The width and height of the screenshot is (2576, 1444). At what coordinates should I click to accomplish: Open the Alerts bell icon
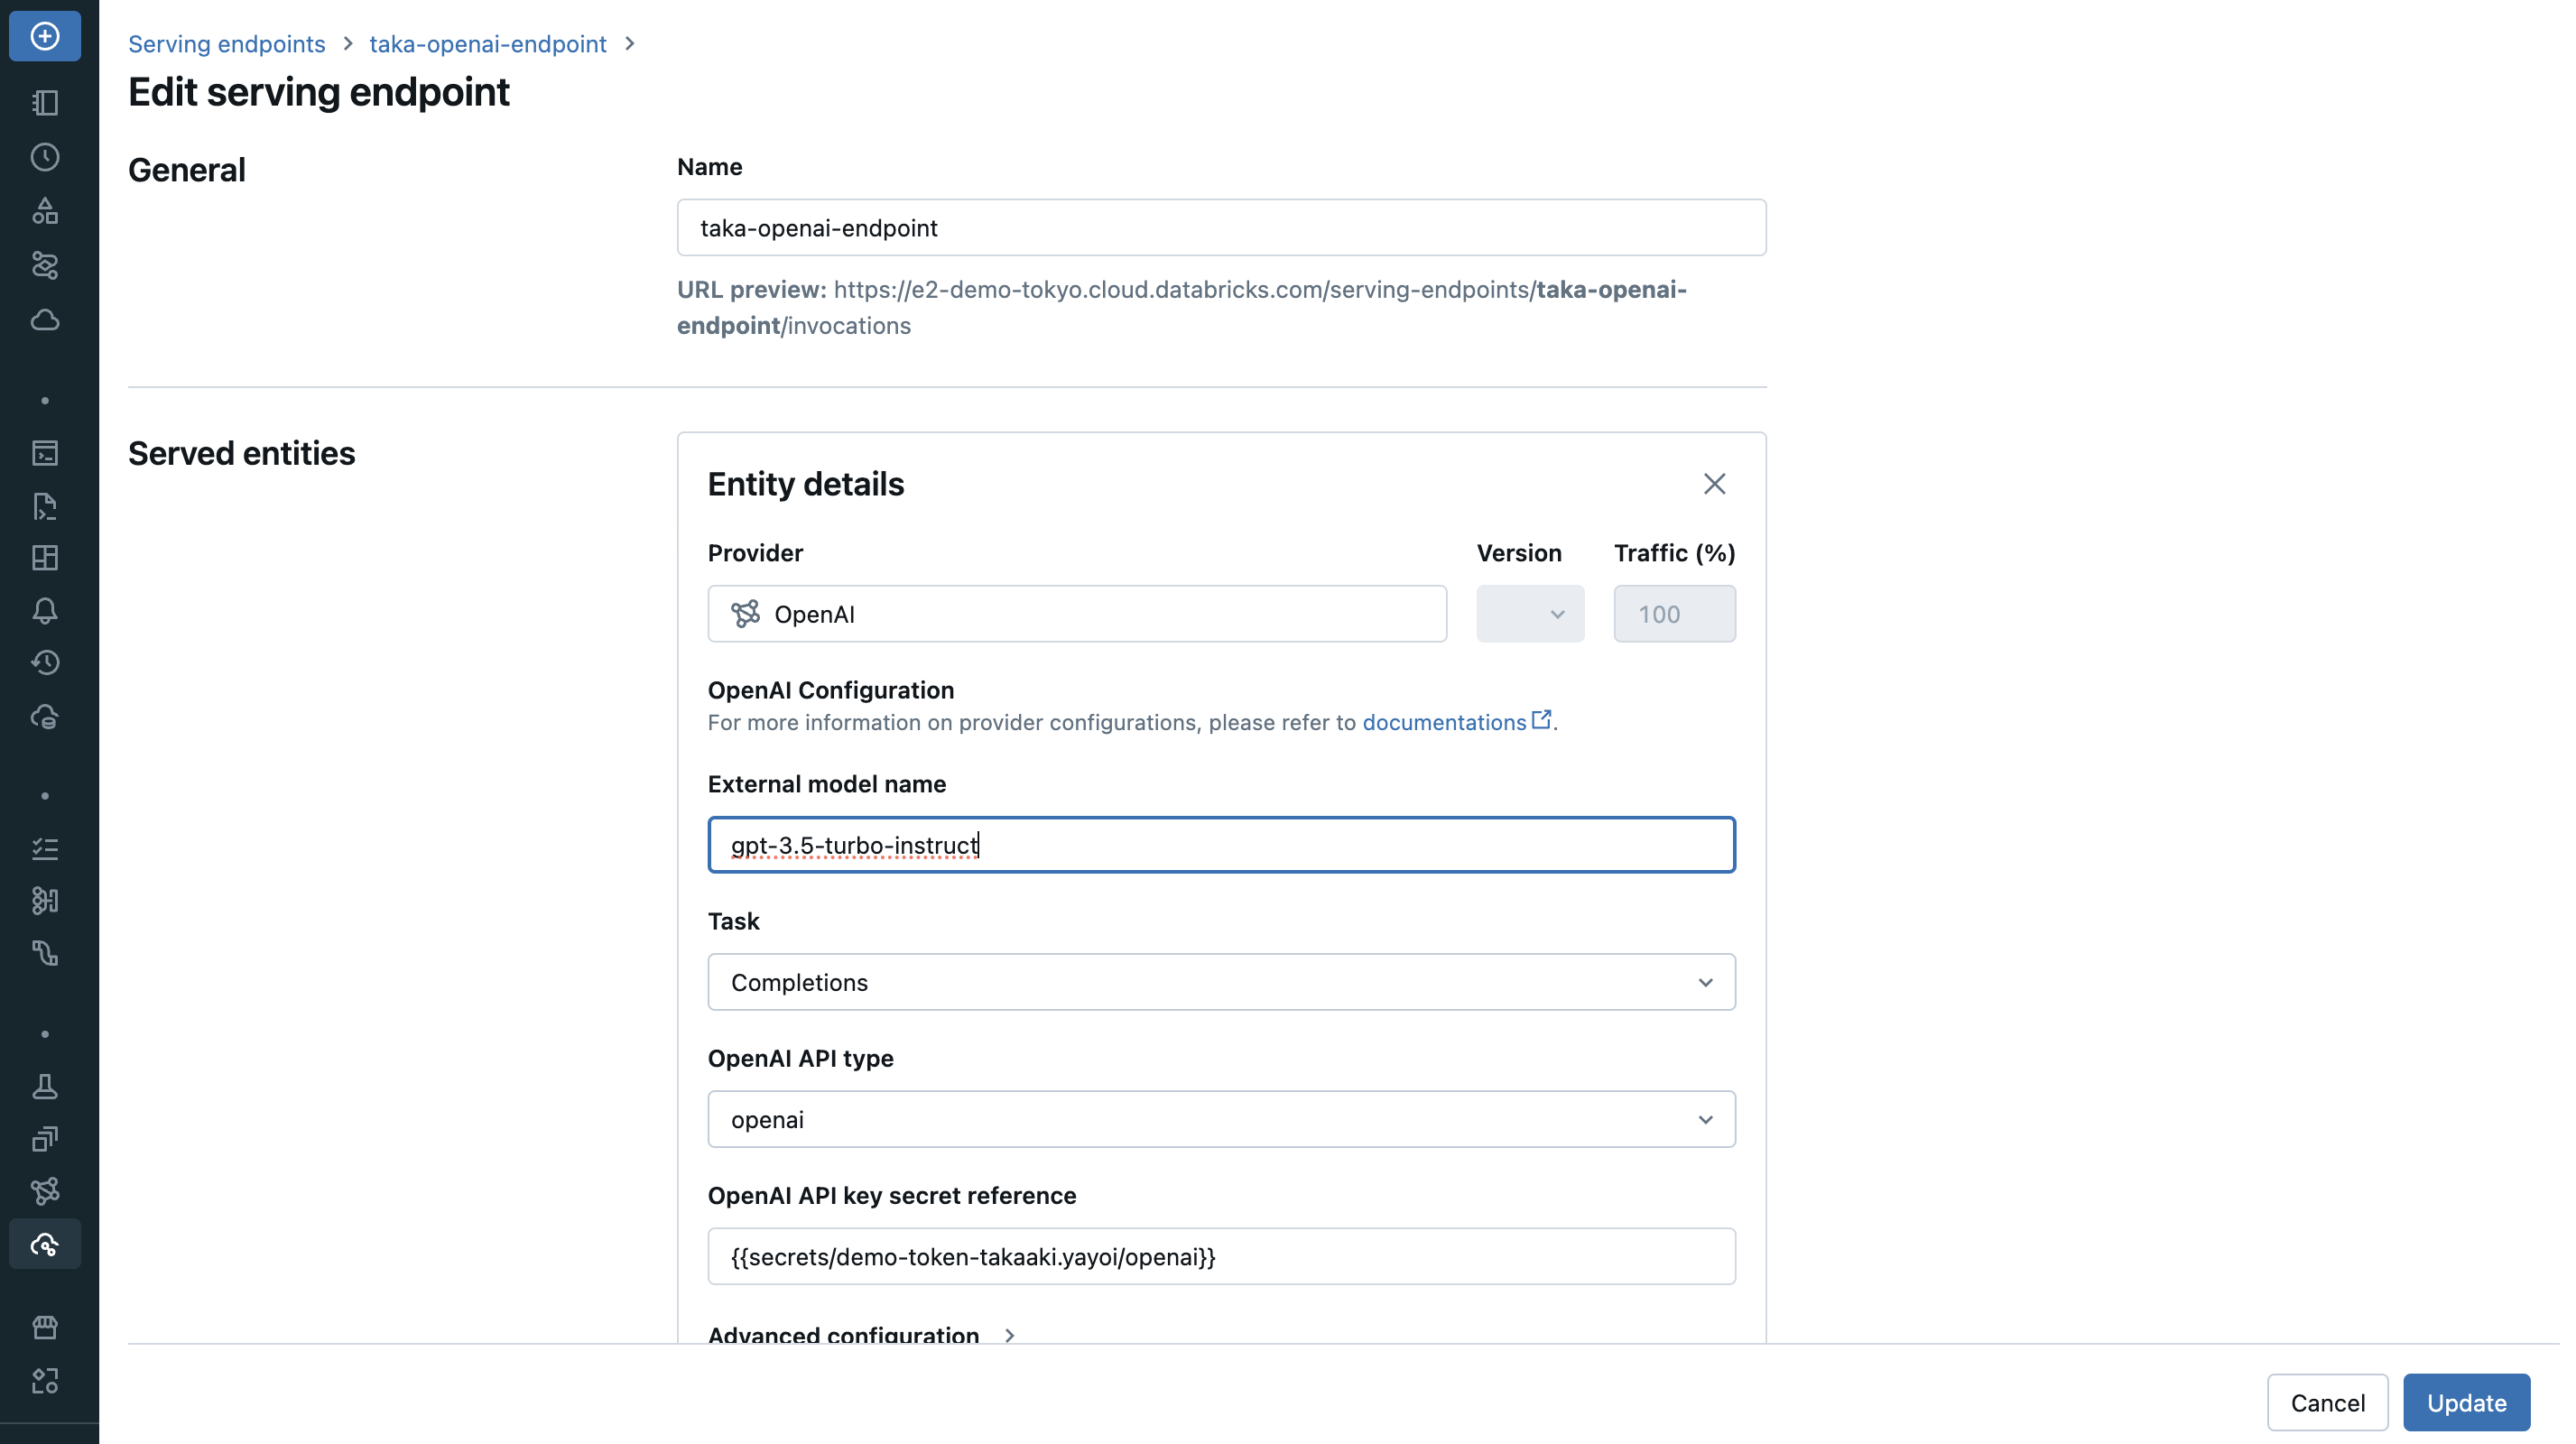click(x=45, y=611)
